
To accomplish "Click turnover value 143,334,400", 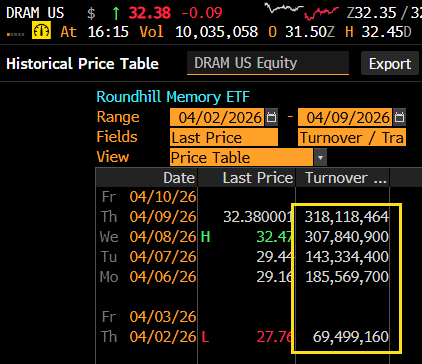I will tap(347, 257).
